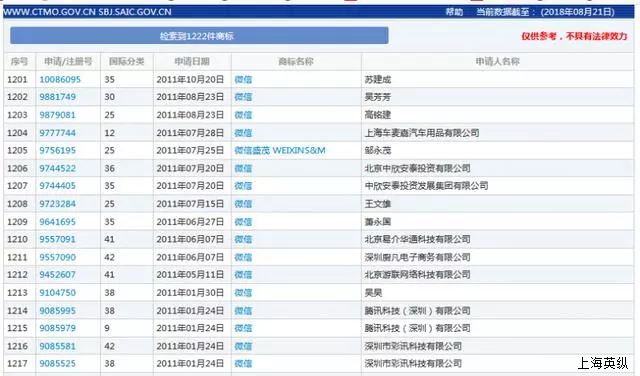
Task: Open registration number 10086095
Action: click(60, 80)
